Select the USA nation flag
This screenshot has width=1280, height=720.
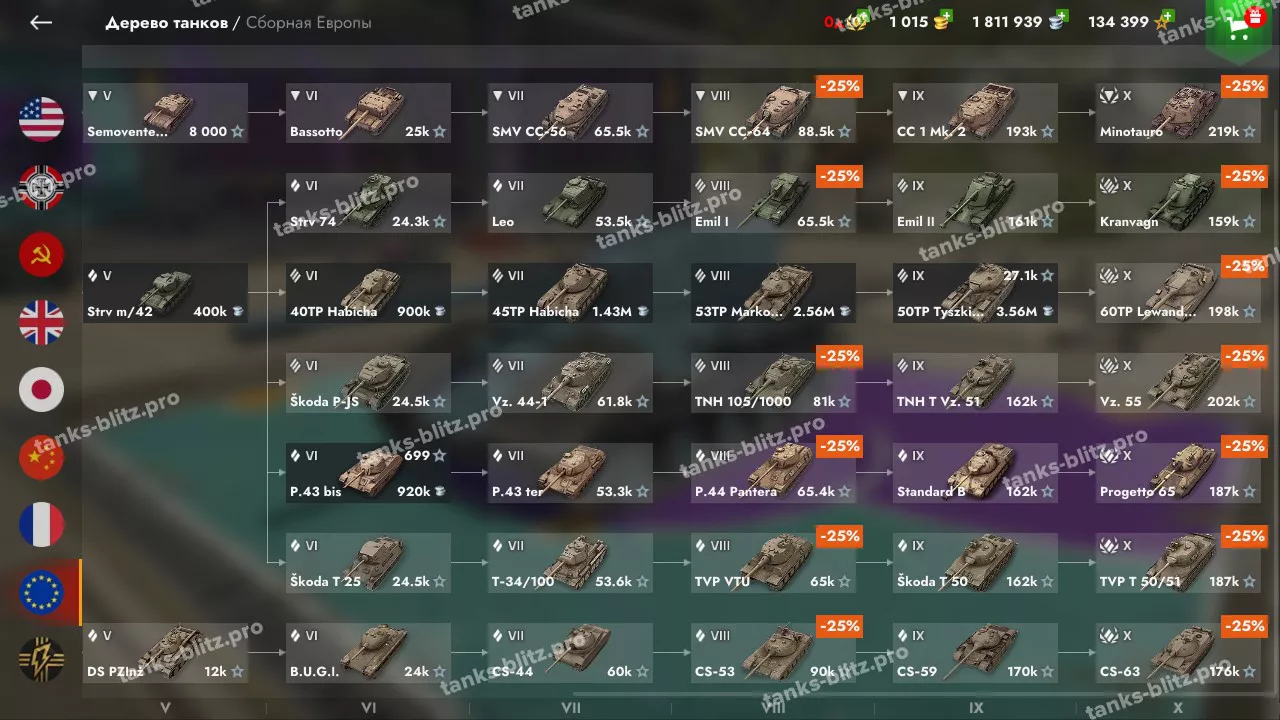click(41, 119)
